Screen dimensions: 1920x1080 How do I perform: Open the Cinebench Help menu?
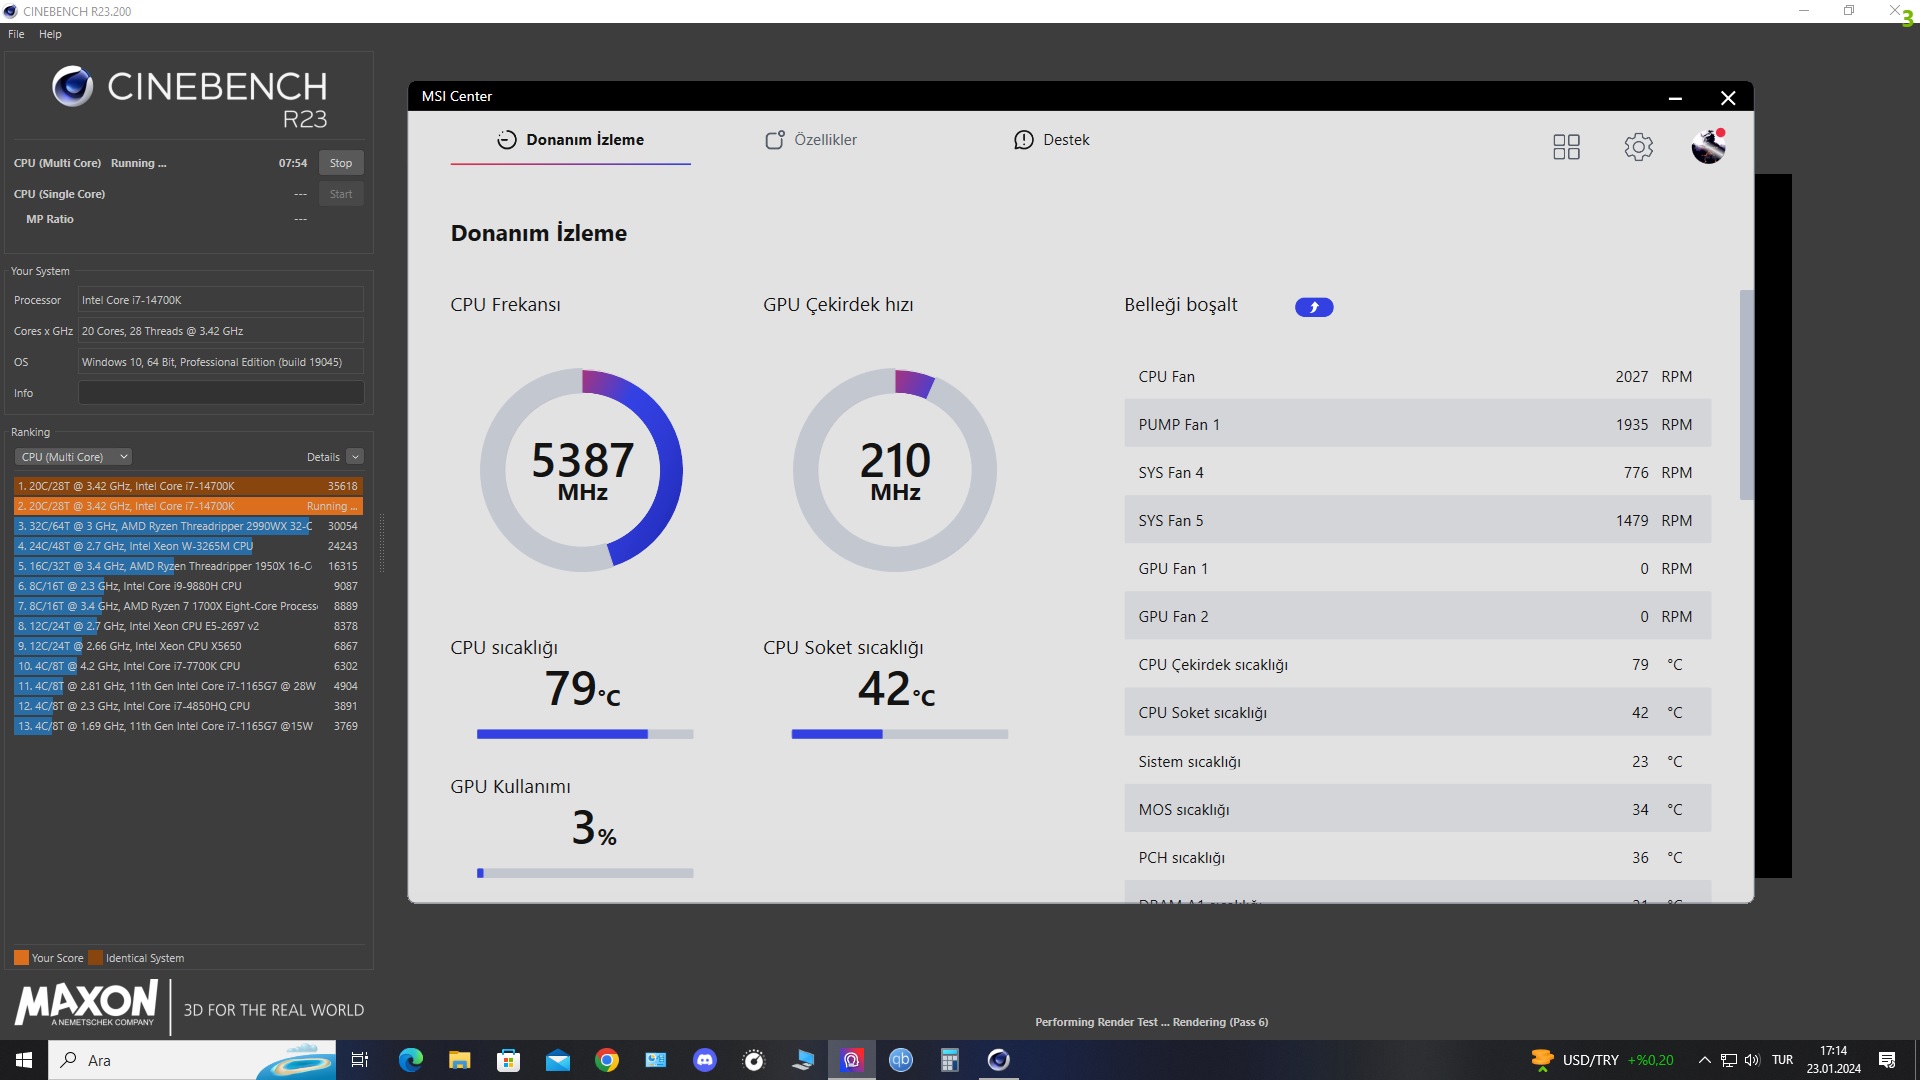[x=50, y=34]
